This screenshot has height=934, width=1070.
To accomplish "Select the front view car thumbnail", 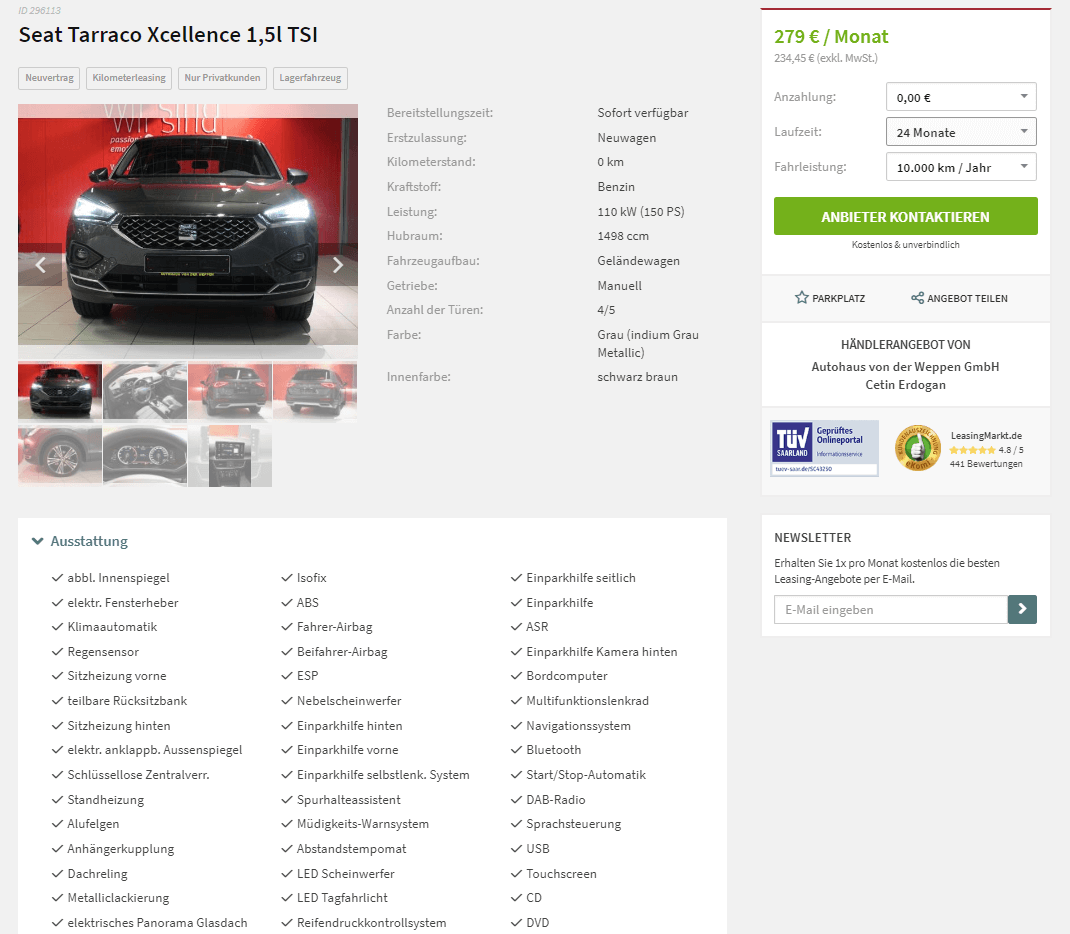I will pyautogui.click(x=60, y=390).
